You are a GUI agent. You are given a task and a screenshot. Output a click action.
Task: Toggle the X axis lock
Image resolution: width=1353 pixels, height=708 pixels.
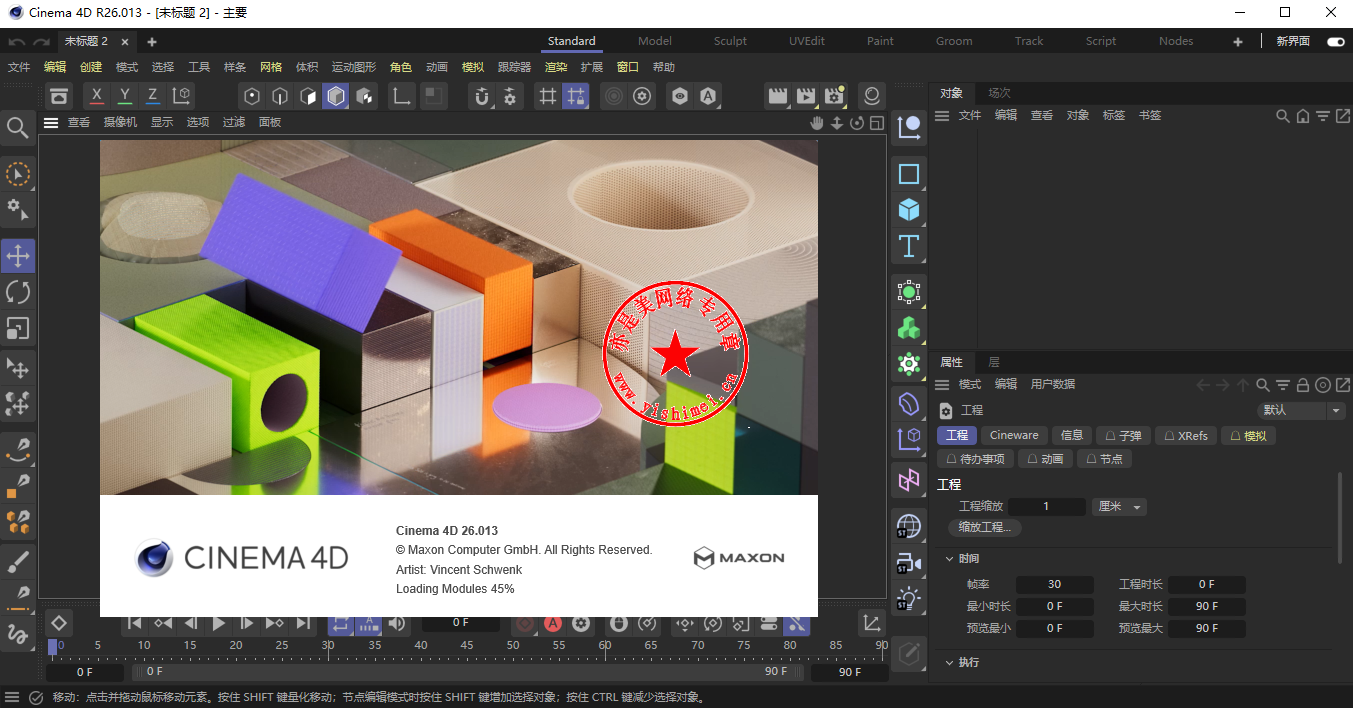point(96,96)
